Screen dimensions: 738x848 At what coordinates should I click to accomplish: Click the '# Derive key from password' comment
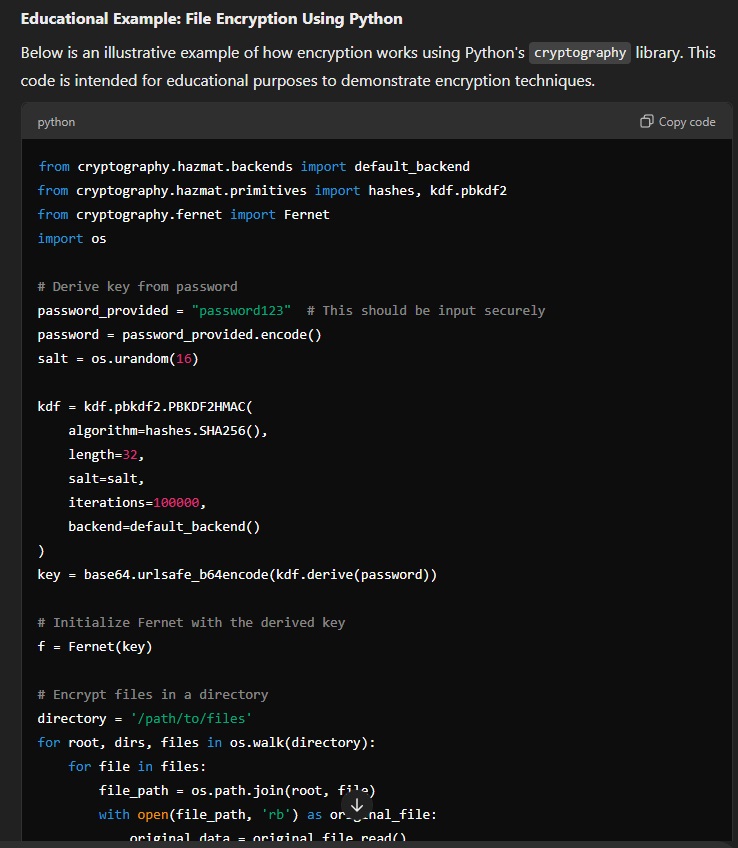137,287
